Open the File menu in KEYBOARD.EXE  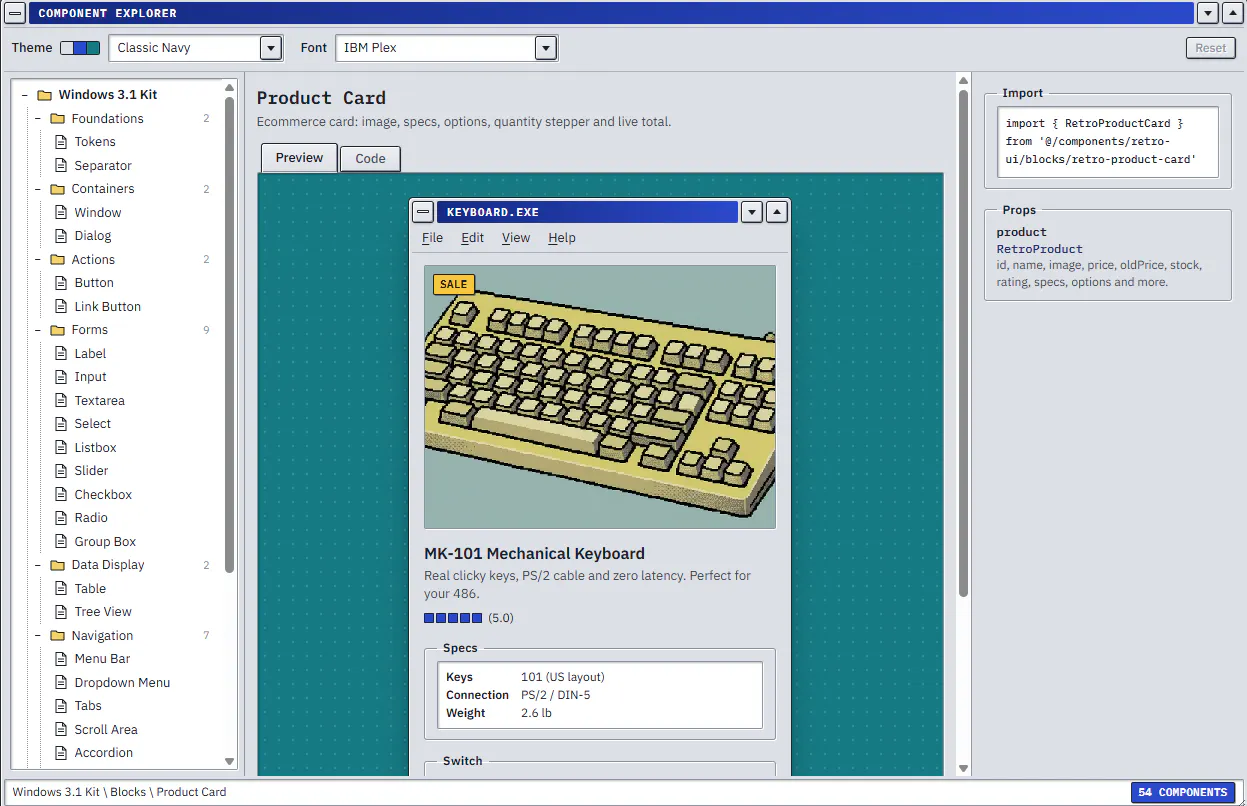tap(432, 238)
